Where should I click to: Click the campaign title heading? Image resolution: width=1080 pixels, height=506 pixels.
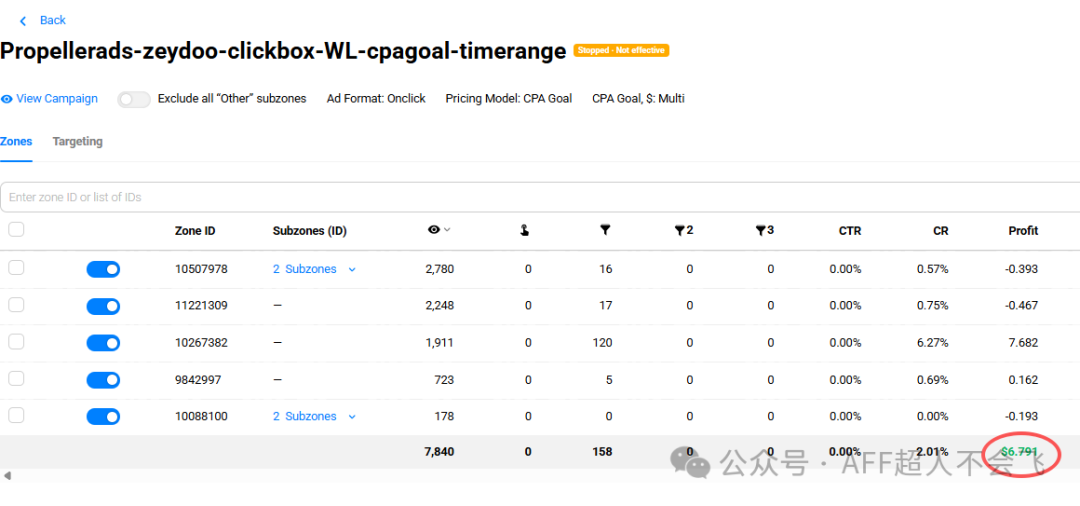(283, 51)
